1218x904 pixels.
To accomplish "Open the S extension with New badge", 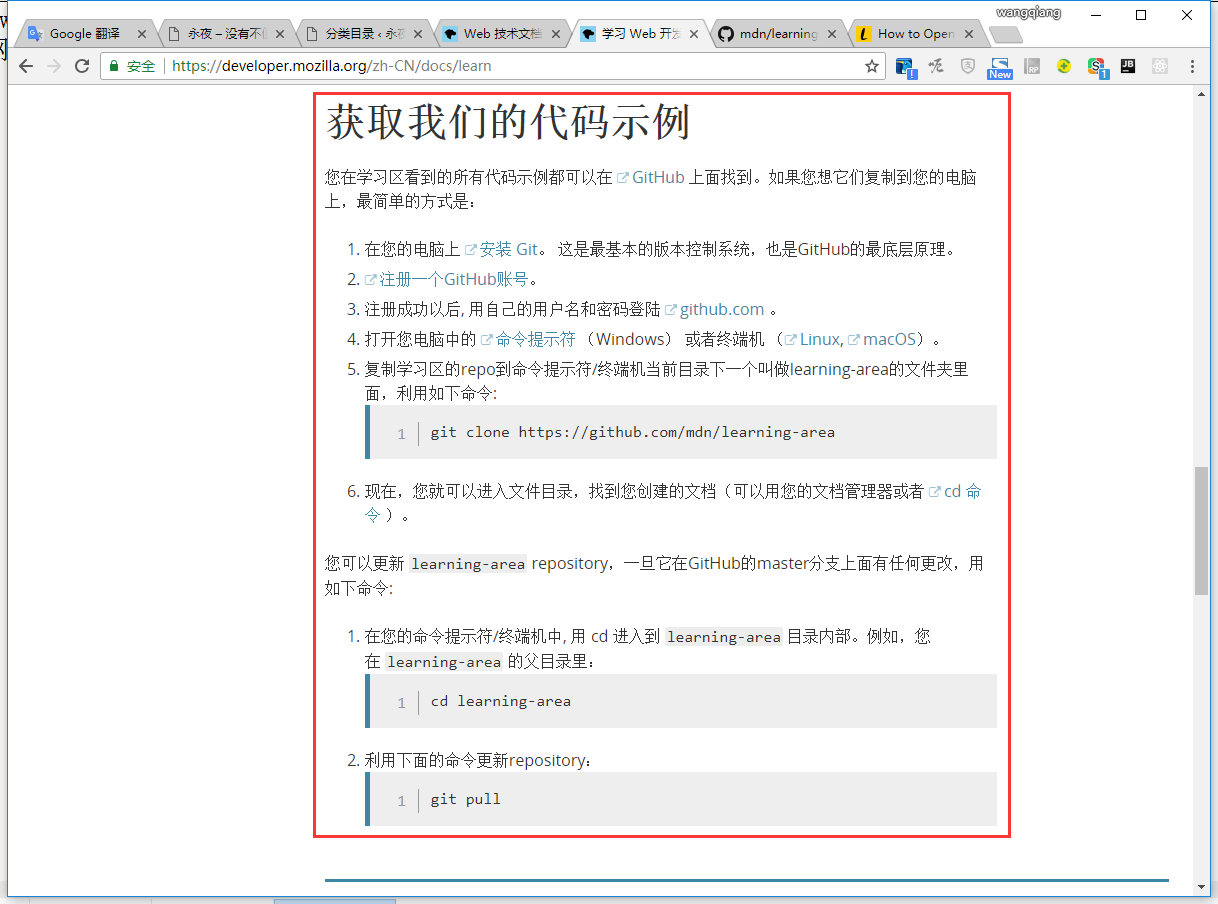I will click(1000, 67).
